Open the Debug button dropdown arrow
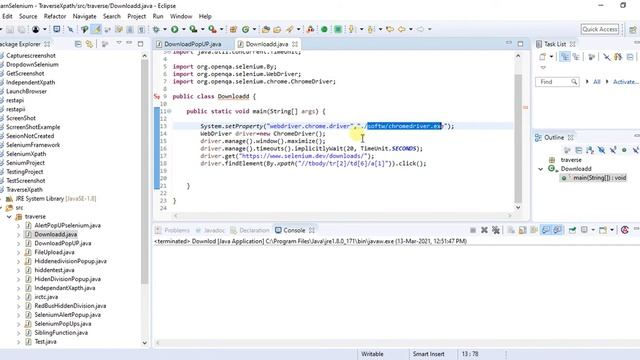640x360 pixels. (x=165, y=29)
